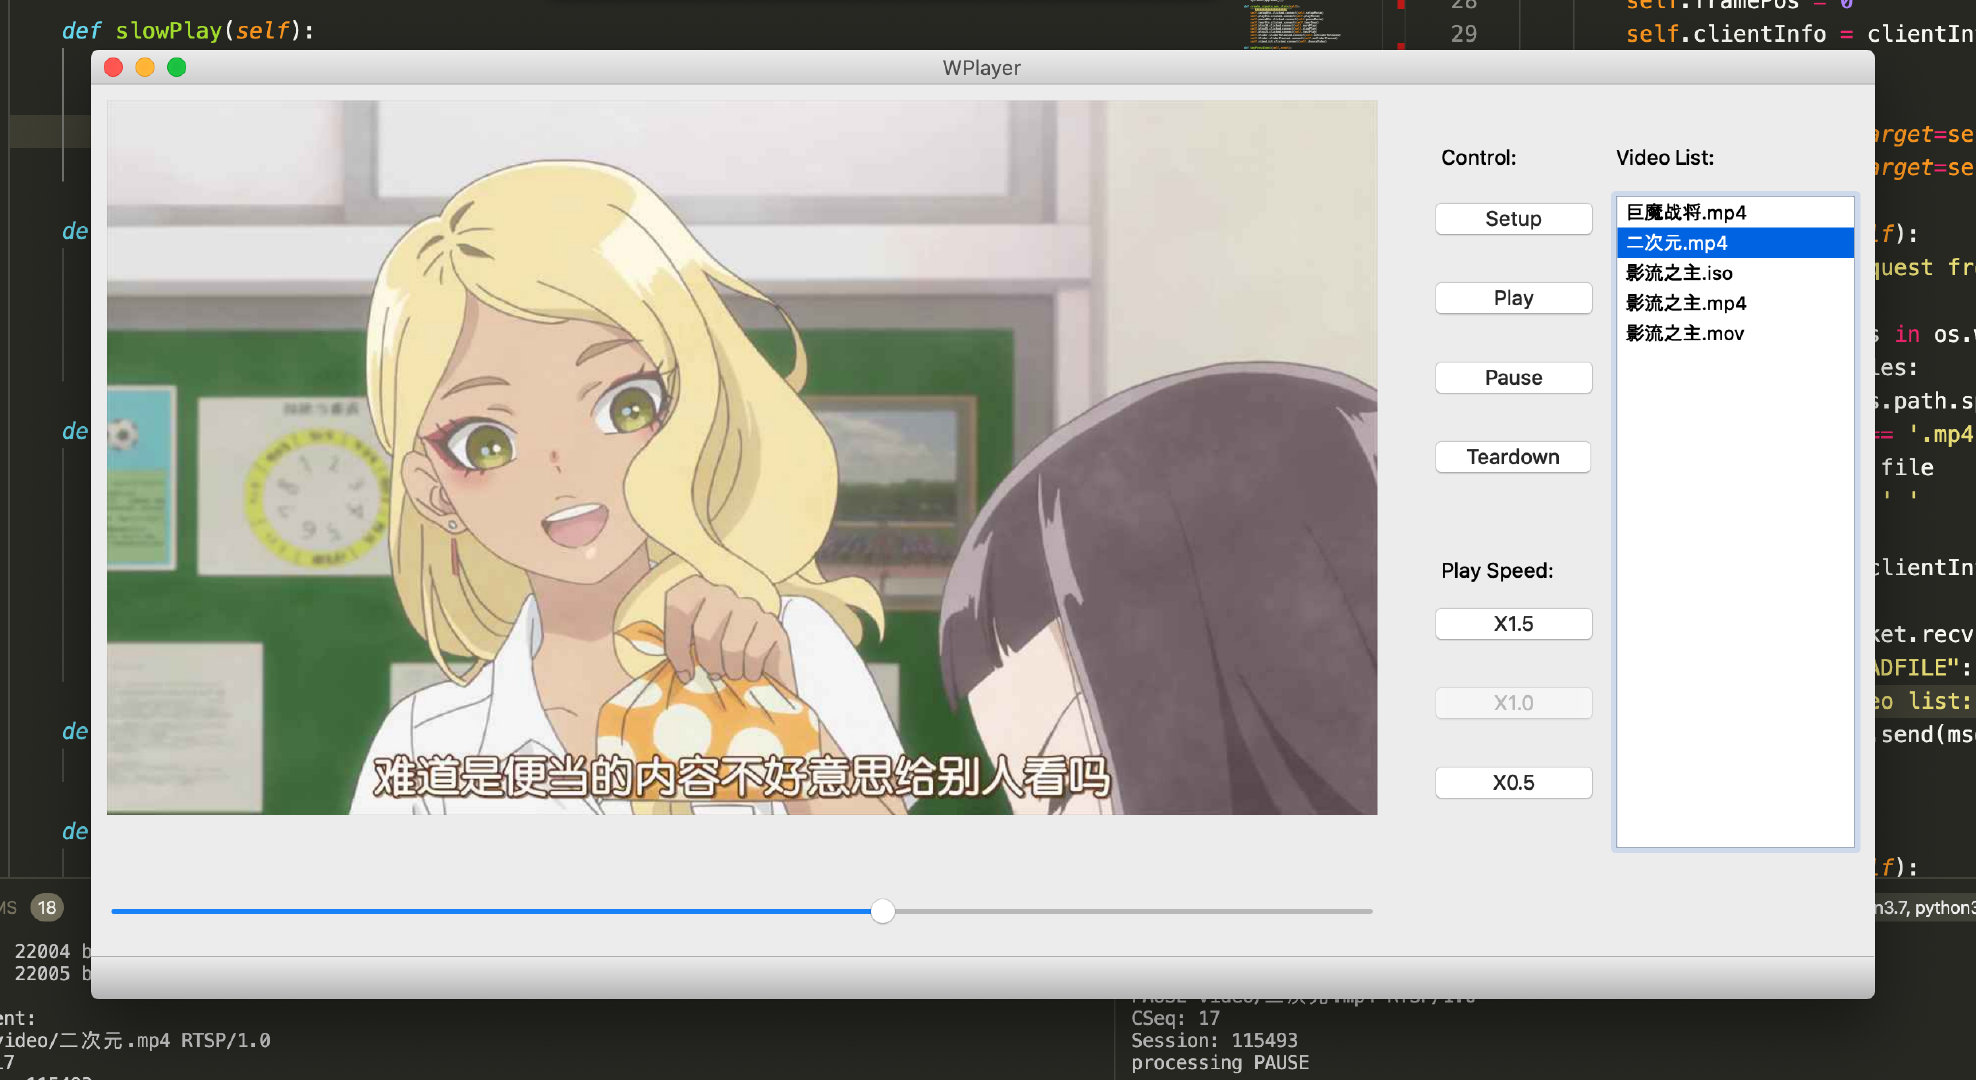Select 二次元.mp4 in the video list

click(1735, 242)
